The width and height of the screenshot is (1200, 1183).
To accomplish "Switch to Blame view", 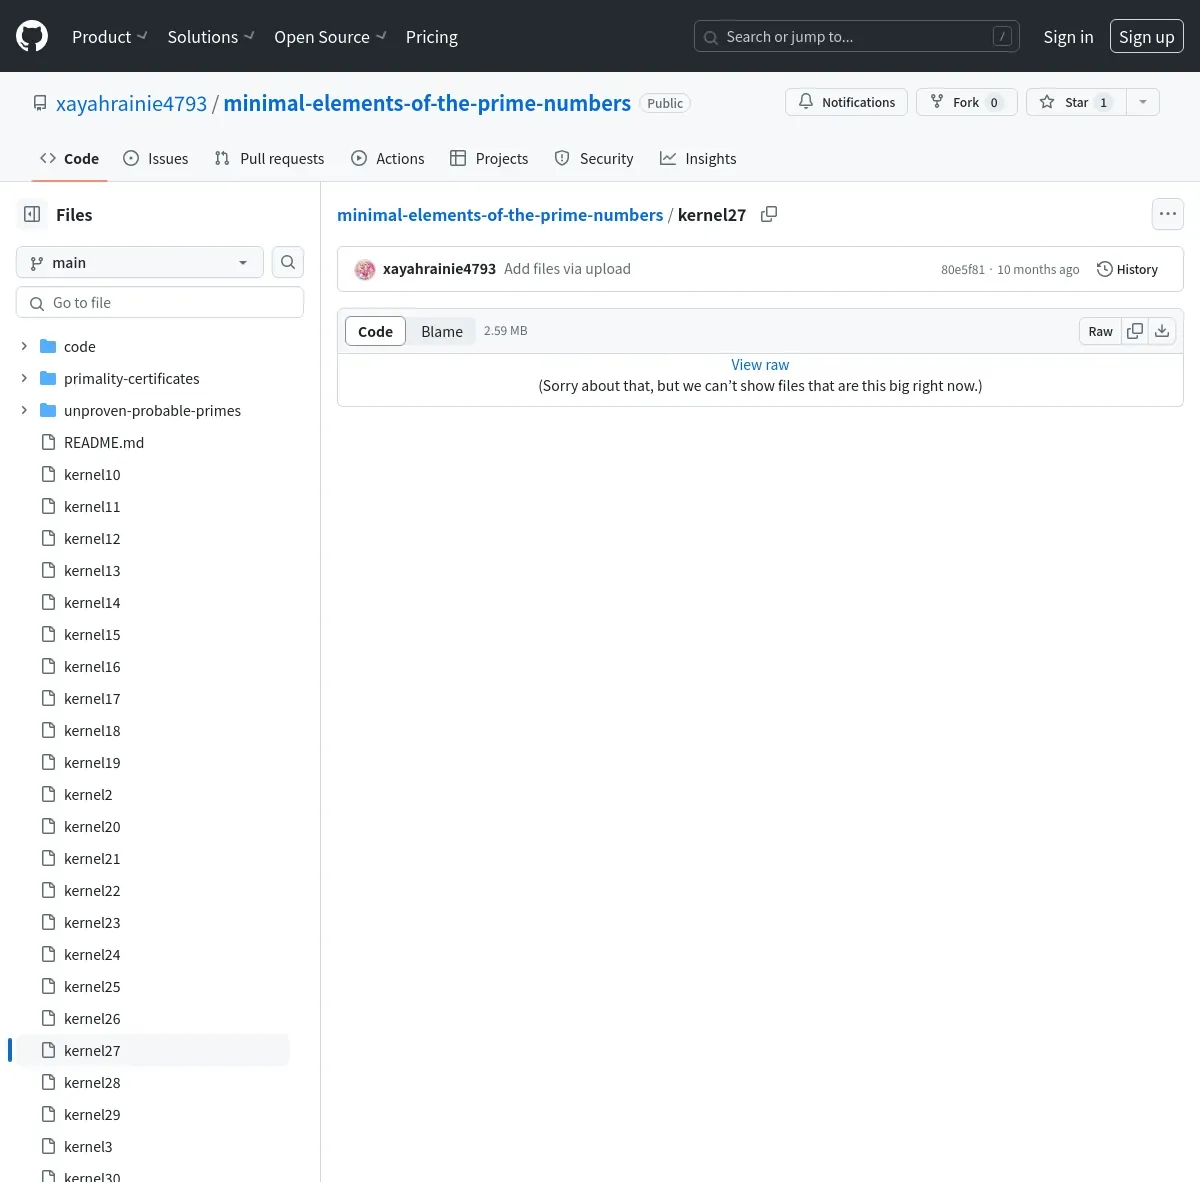I will 442,331.
